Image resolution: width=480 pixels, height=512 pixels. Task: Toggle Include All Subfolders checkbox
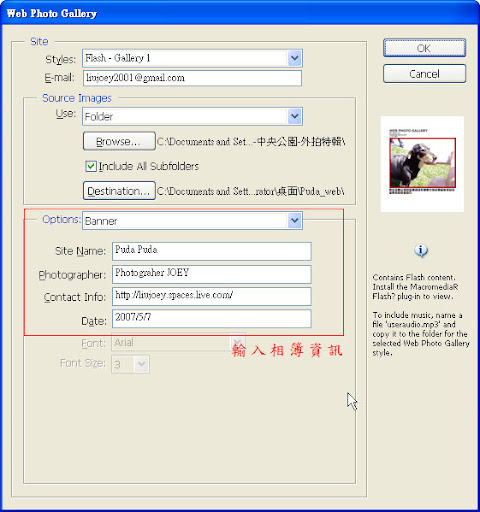click(91, 166)
